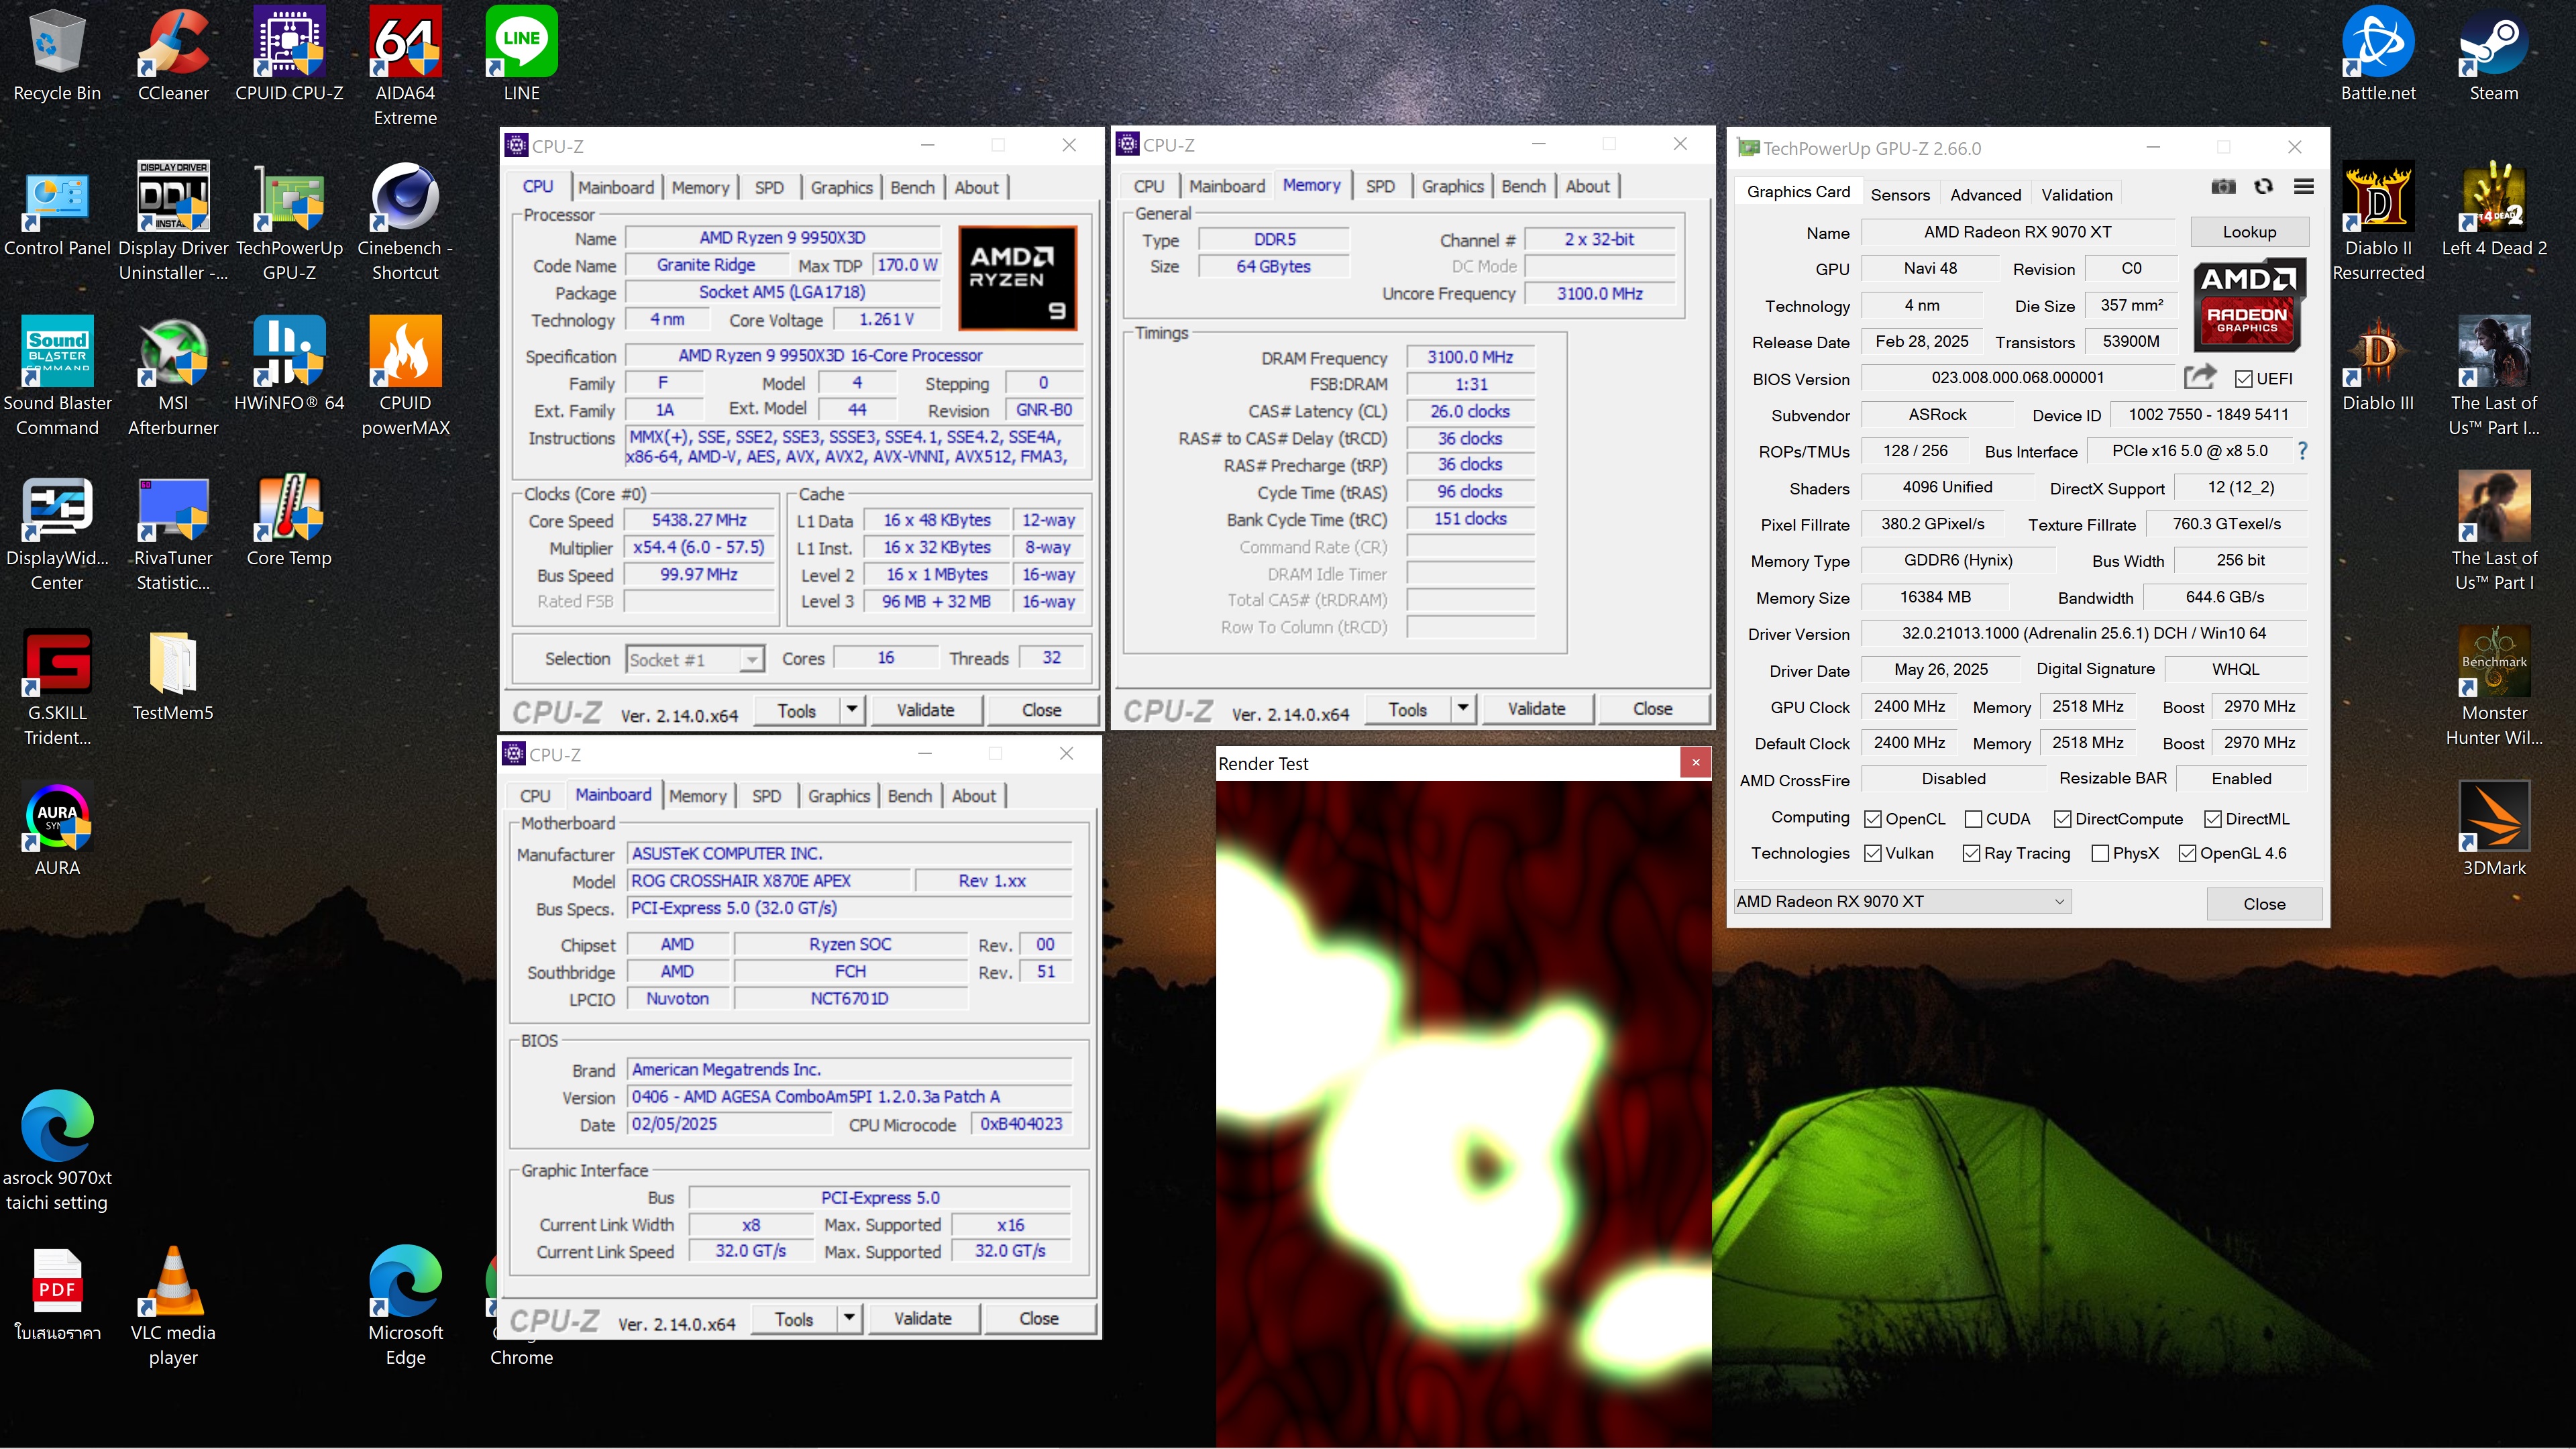Open the Diablo II Resurrected shortcut
The height and width of the screenshot is (1449, 2576).
click(x=2378, y=220)
